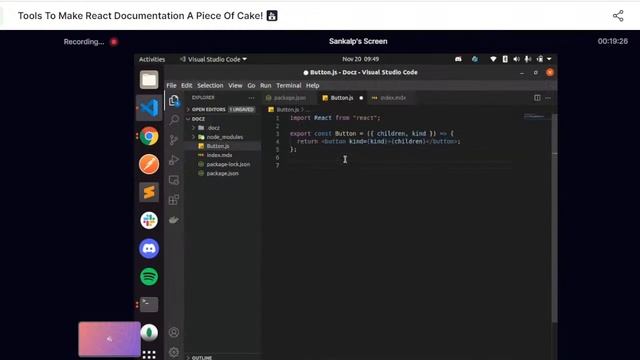Screen dimensions: 640x360
Task: Open Terminal from the dock
Action: (149, 304)
